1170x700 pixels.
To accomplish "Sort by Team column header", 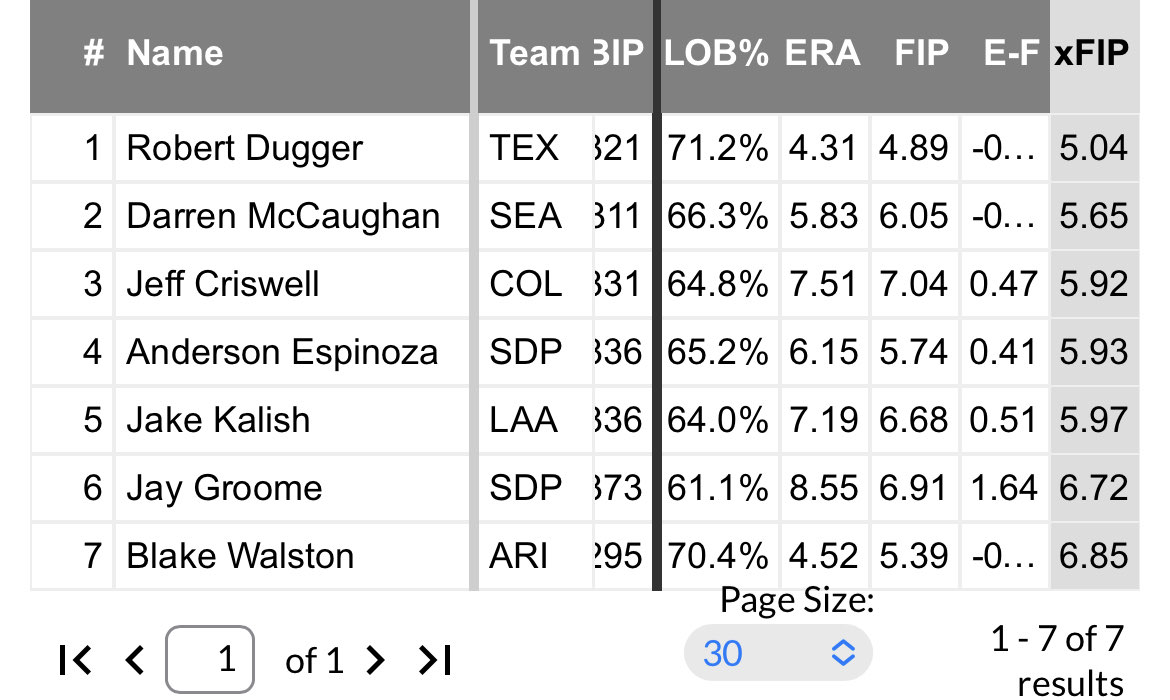I will point(534,53).
